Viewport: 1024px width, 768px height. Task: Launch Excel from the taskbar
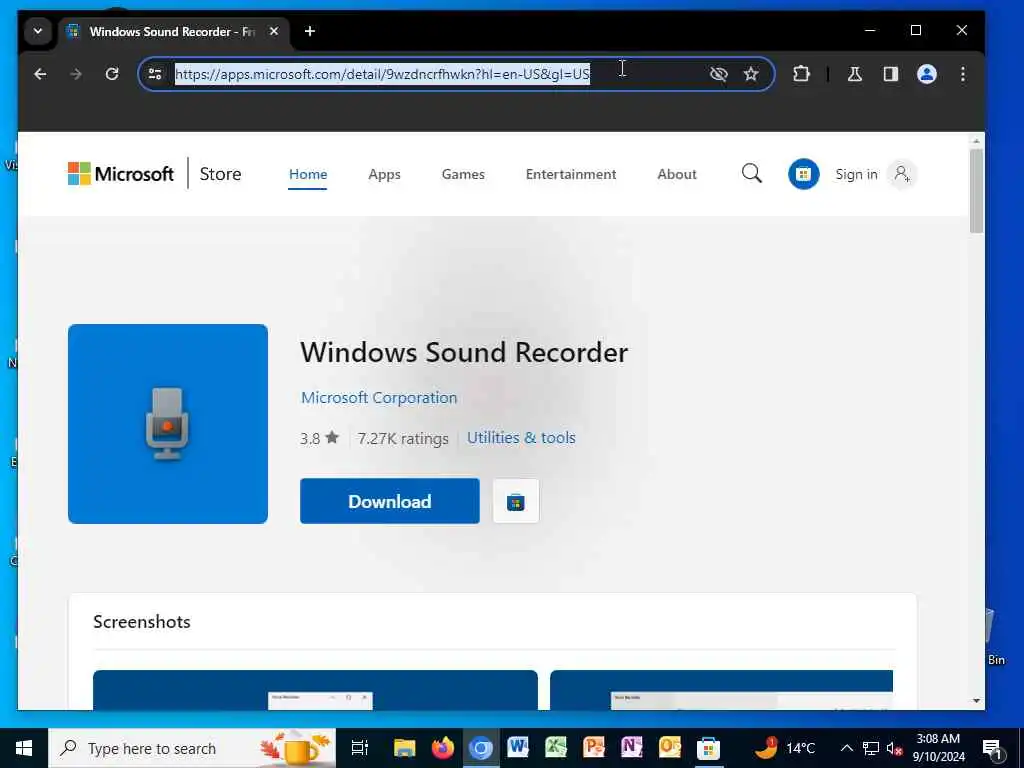556,748
